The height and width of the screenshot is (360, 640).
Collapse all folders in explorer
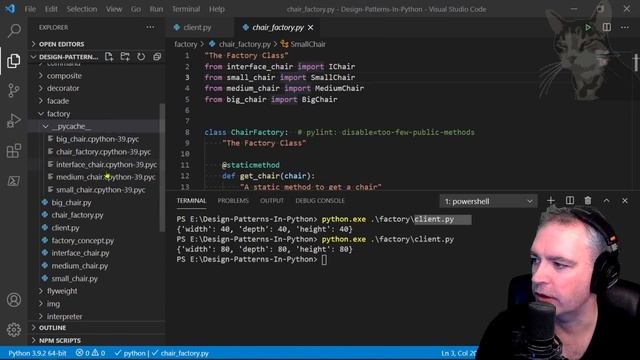(x=157, y=57)
